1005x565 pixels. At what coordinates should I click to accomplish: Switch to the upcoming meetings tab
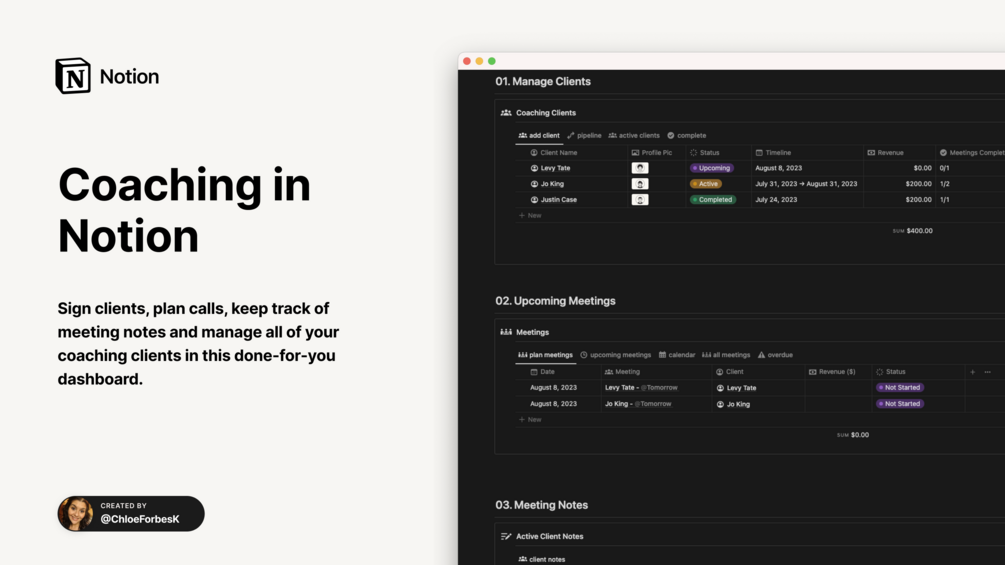pyautogui.click(x=615, y=355)
